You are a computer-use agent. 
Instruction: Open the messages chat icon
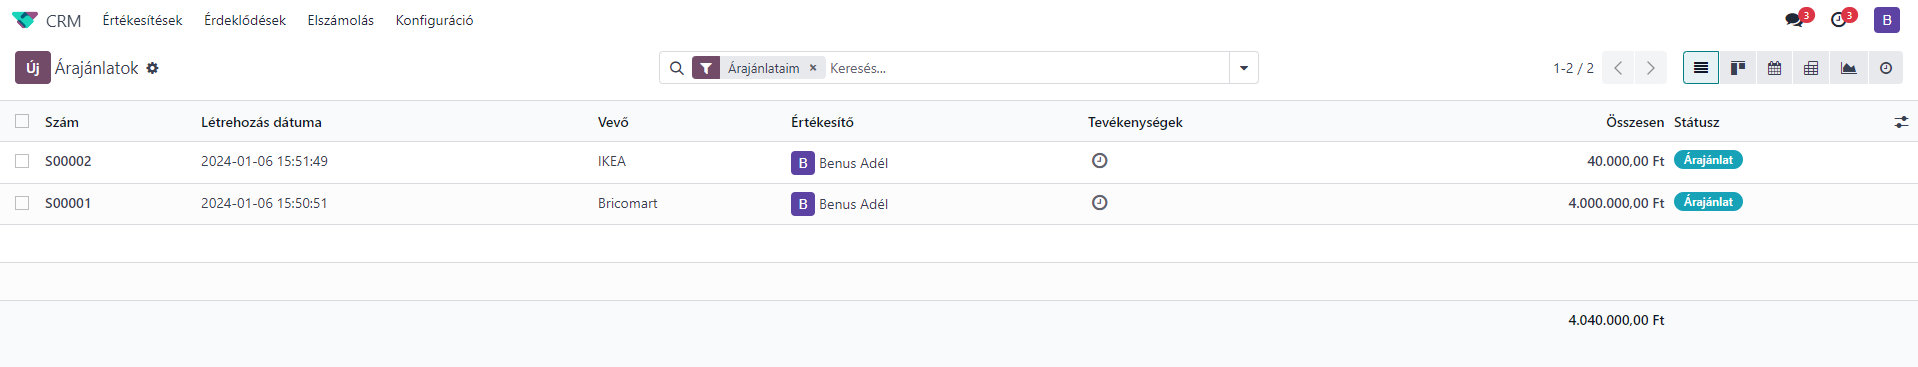click(1798, 19)
